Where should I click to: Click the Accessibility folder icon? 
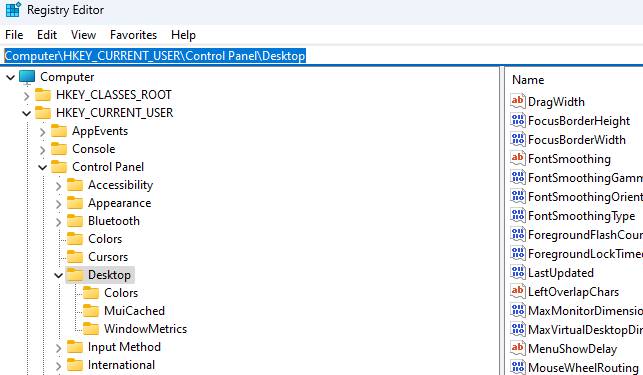coord(75,185)
